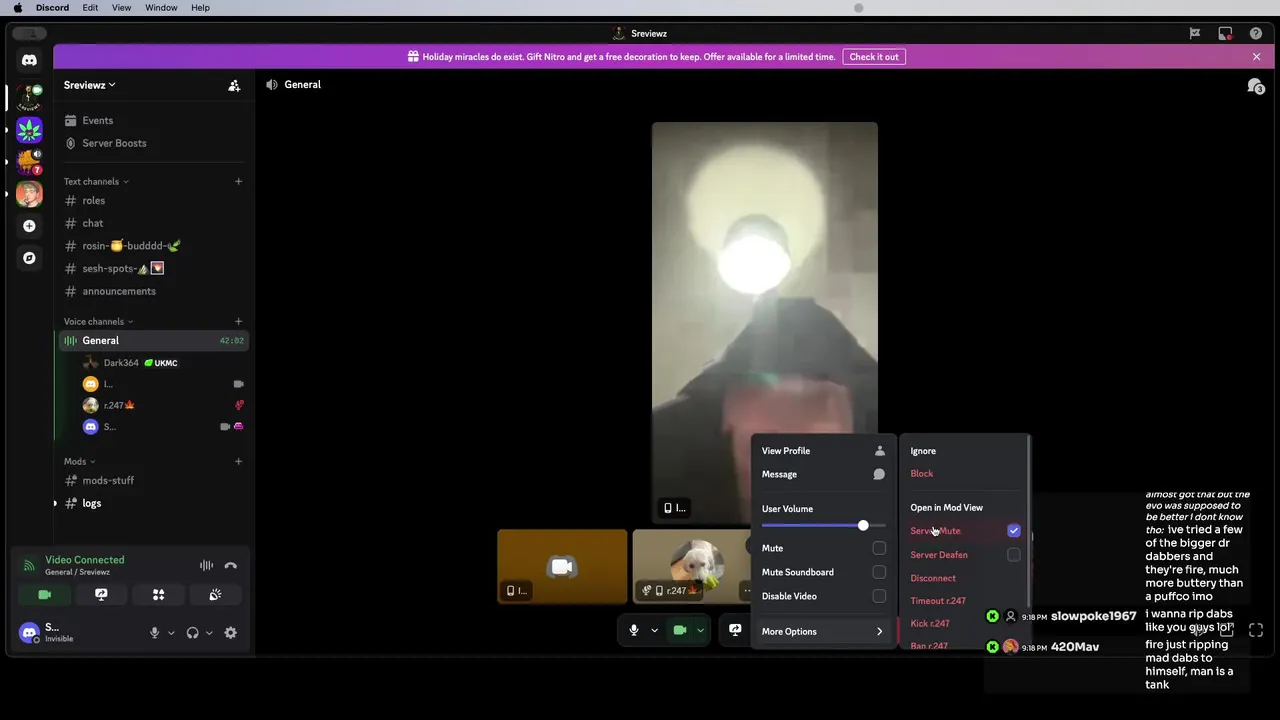
Task: Open camera options arrow in the call control bar
Action: [700, 630]
